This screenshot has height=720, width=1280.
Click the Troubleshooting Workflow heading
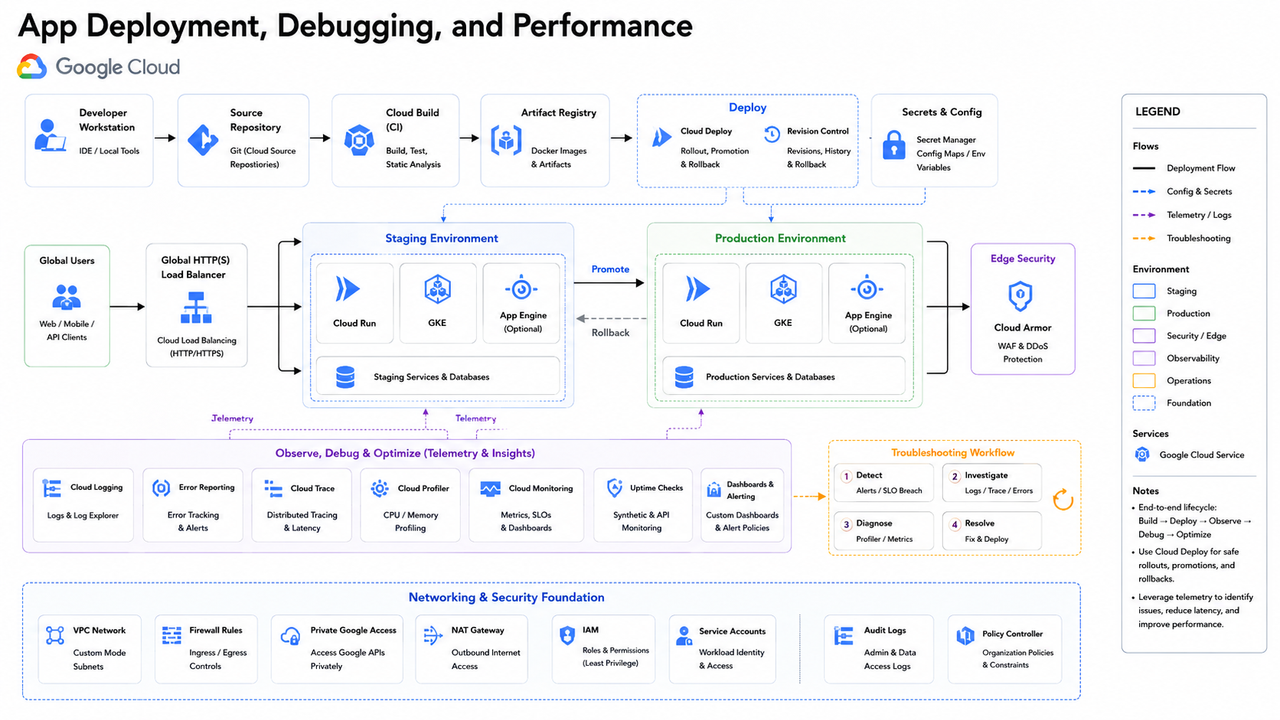pos(953,453)
